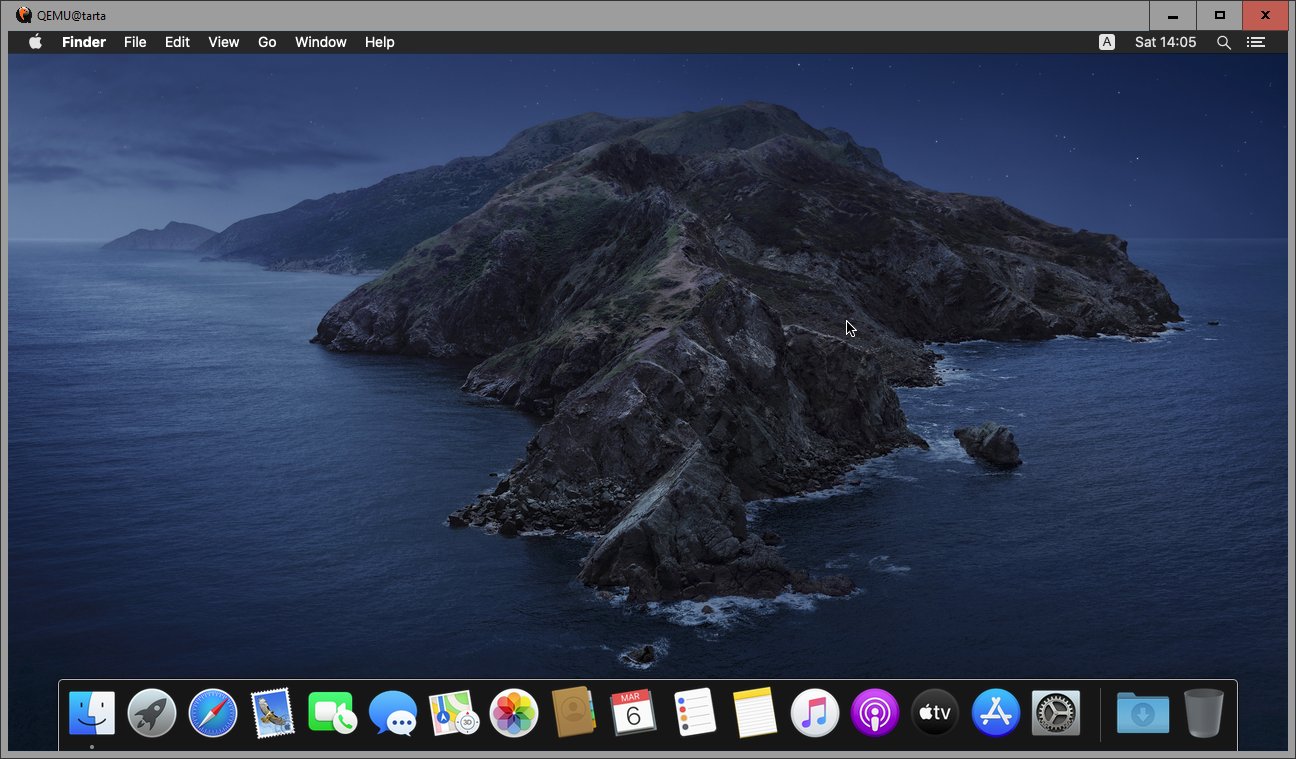Viewport: 1296px width, 759px height.
Task: Open Calendar showing March 6
Action: point(633,714)
